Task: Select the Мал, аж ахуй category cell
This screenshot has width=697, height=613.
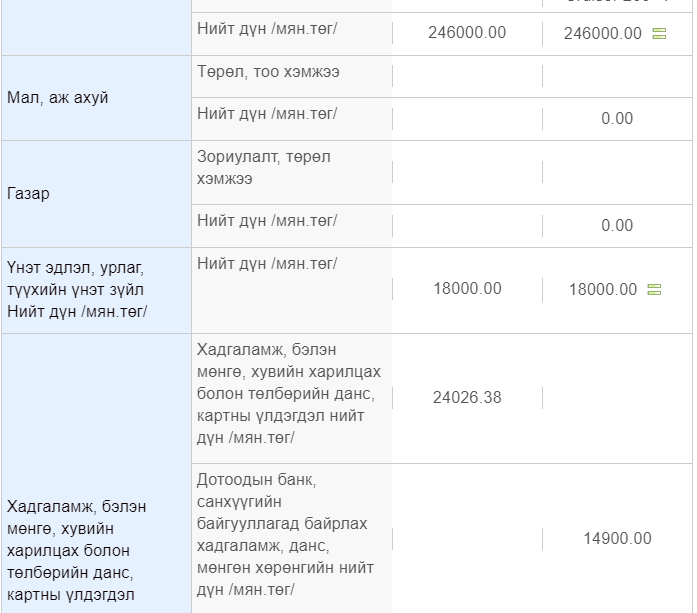Action: [96, 98]
